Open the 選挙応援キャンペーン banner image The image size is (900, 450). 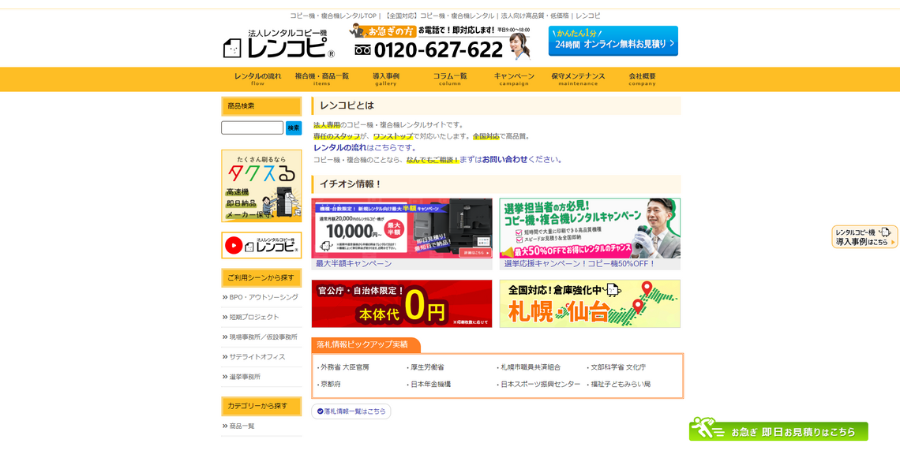point(590,228)
